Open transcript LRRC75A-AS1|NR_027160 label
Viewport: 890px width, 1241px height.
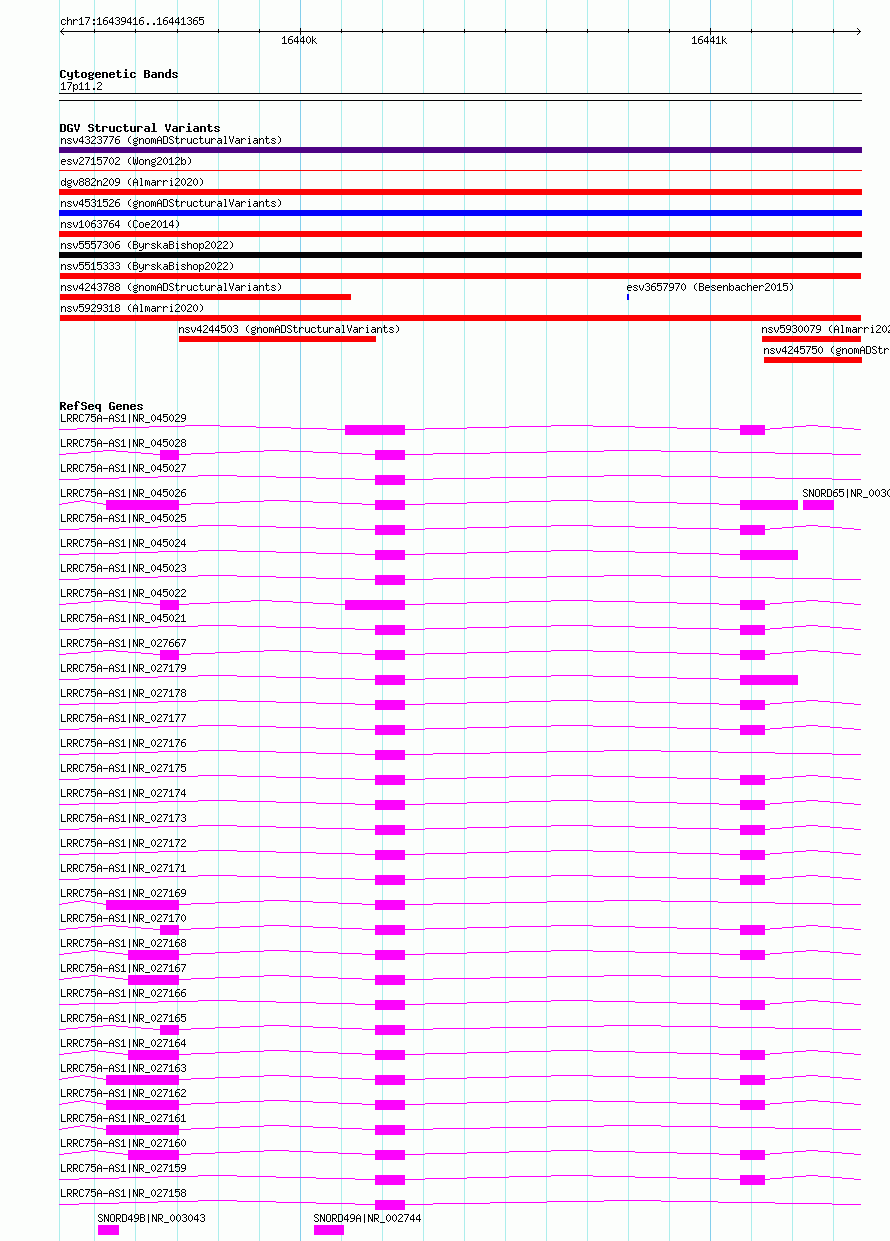click(x=123, y=1143)
